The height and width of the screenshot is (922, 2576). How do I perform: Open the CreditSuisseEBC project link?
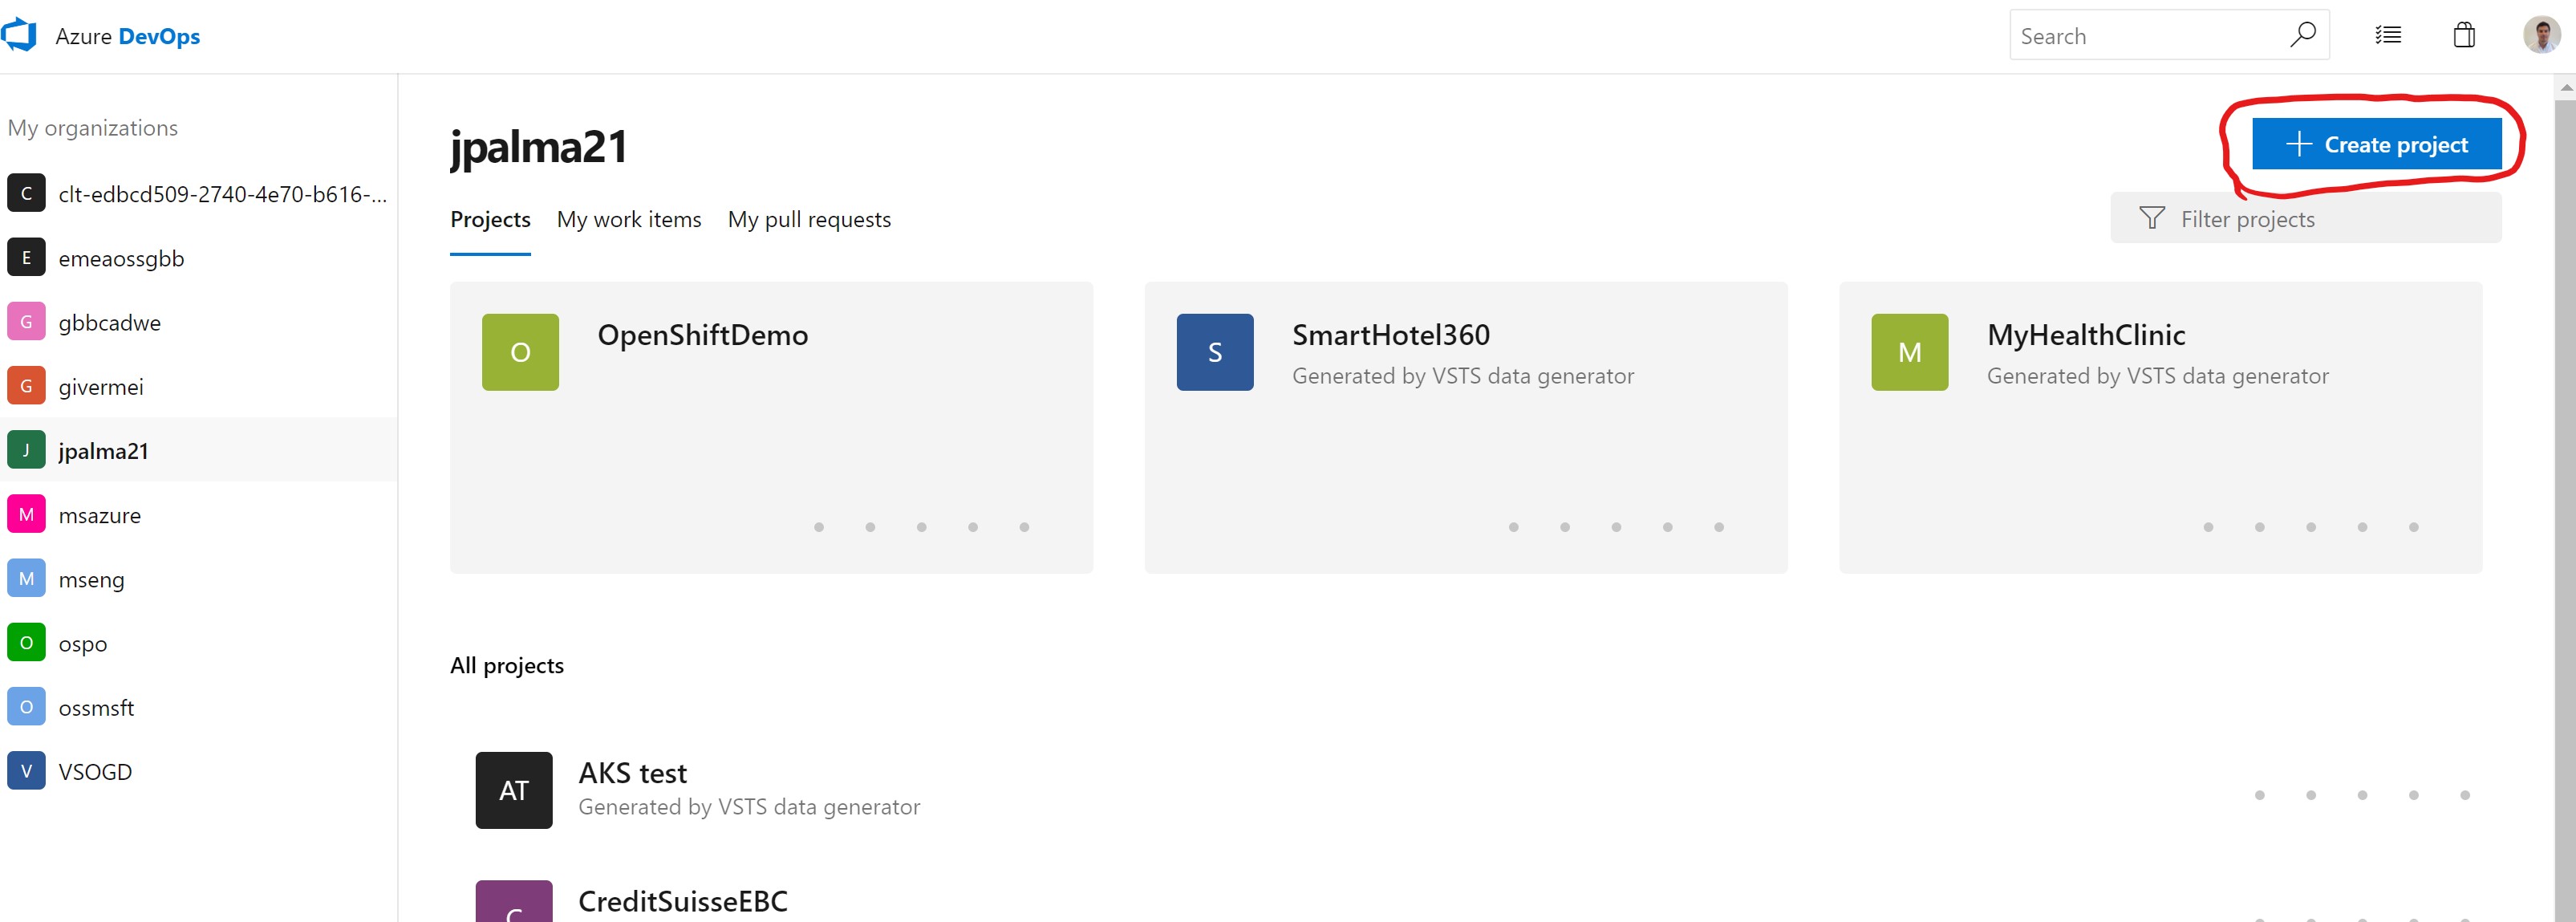[x=683, y=901]
